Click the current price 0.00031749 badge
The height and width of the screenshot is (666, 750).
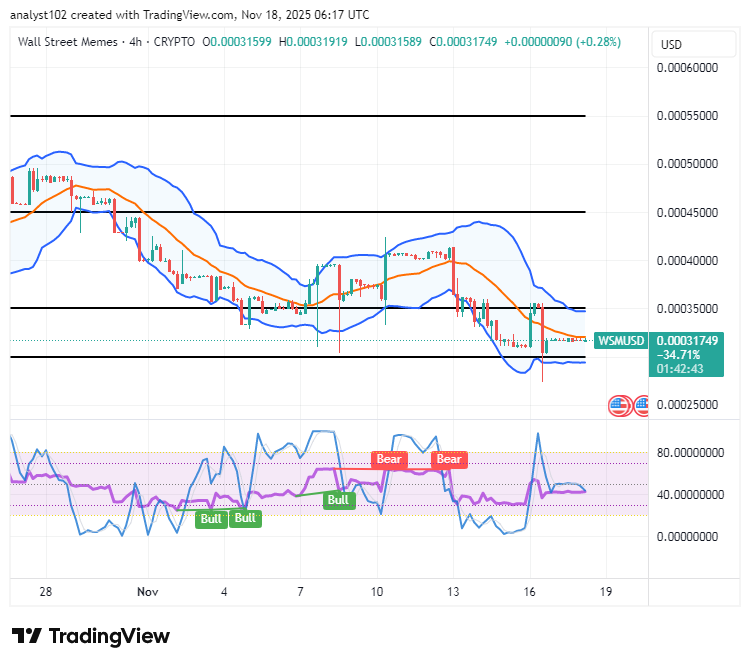pos(687,341)
